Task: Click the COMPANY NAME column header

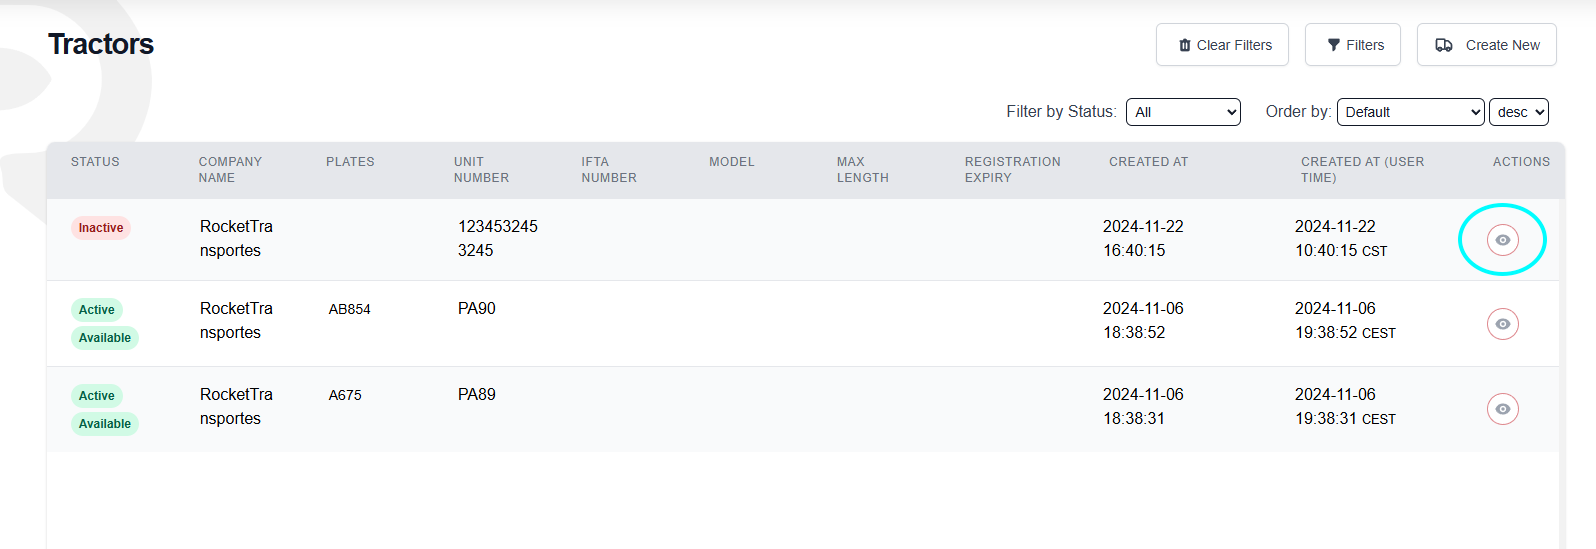Action: [230, 170]
